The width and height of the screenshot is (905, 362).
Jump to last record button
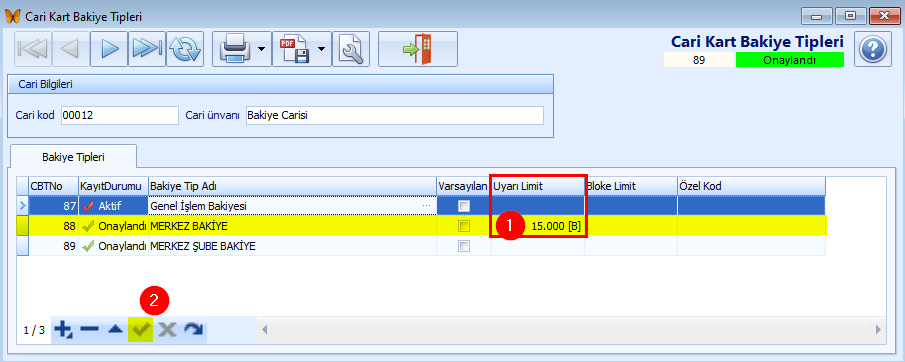point(147,50)
